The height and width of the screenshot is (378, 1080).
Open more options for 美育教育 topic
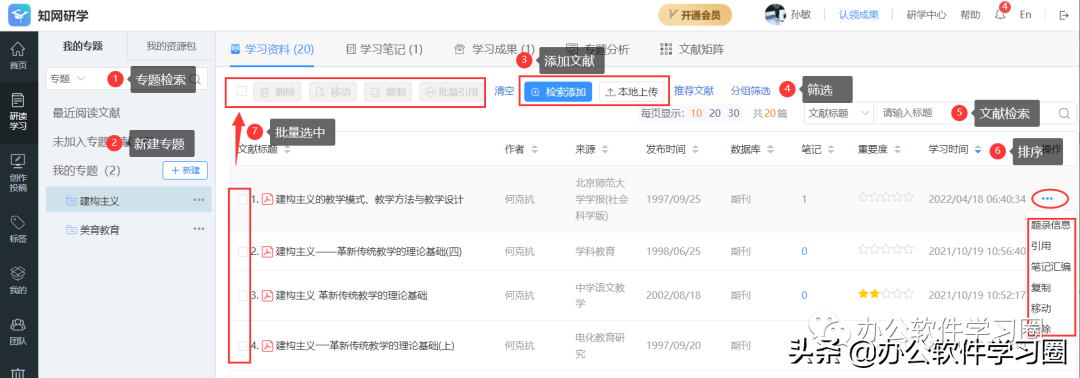tap(199, 229)
